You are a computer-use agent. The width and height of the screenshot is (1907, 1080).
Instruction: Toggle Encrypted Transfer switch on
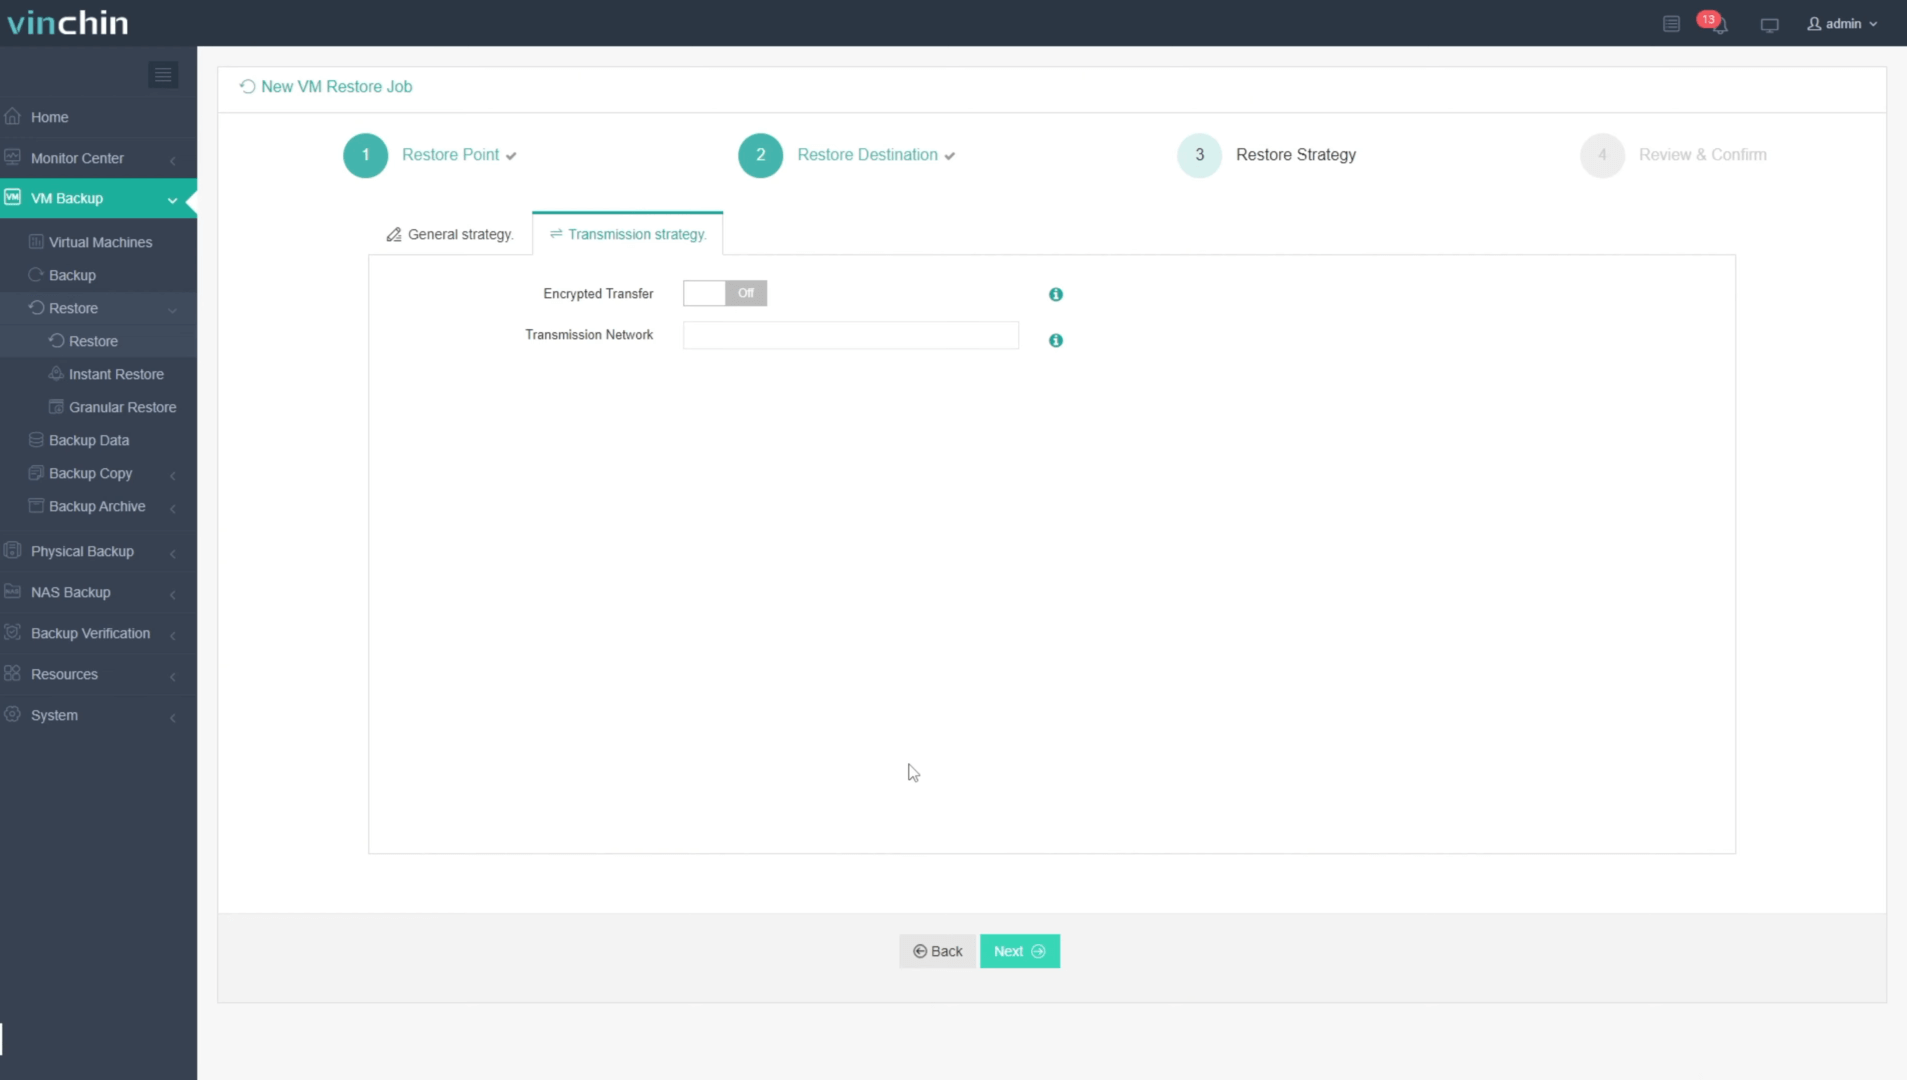(x=725, y=293)
